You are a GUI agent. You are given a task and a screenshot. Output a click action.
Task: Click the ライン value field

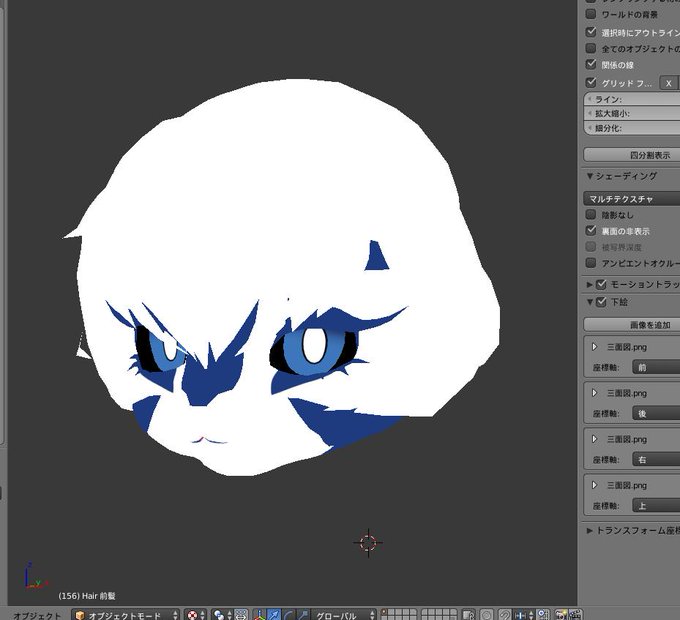632,99
